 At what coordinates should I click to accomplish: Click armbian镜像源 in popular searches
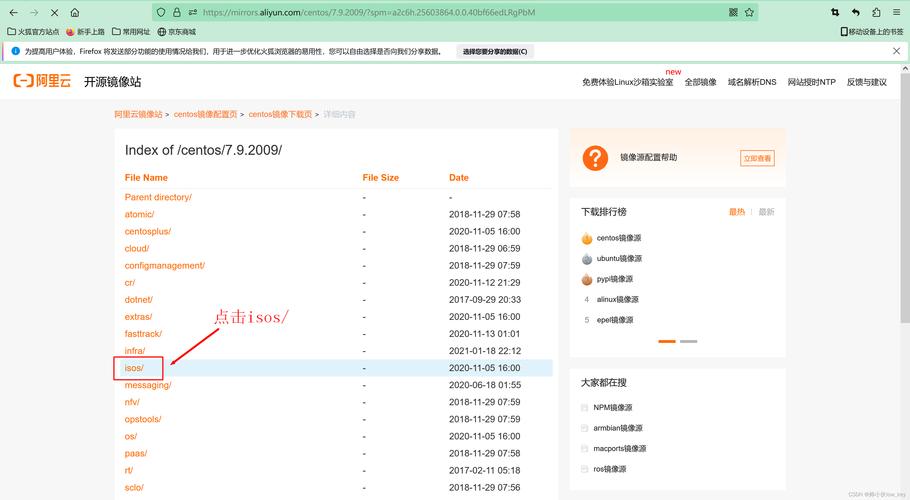pos(618,428)
